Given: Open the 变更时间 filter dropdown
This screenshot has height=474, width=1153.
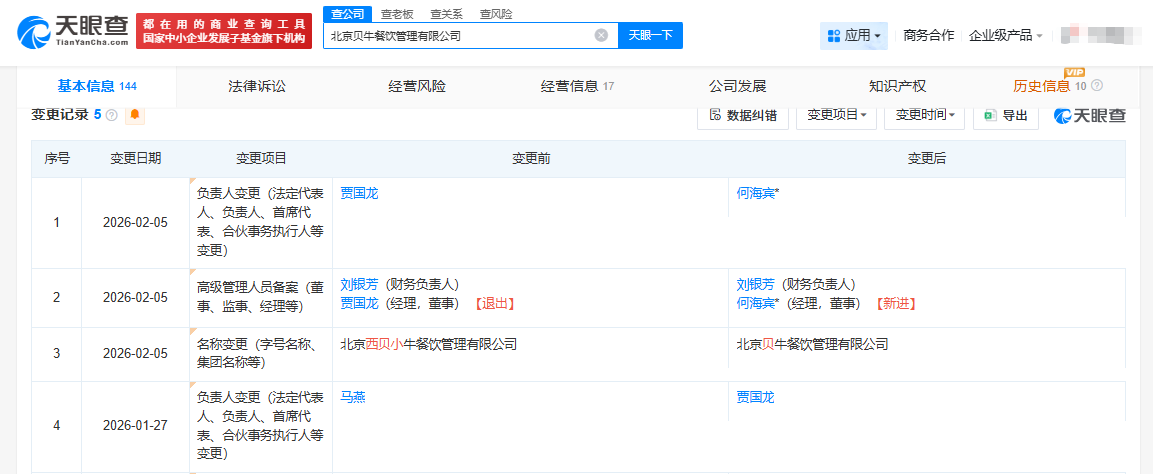Looking at the screenshot, I should tap(924, 115).
